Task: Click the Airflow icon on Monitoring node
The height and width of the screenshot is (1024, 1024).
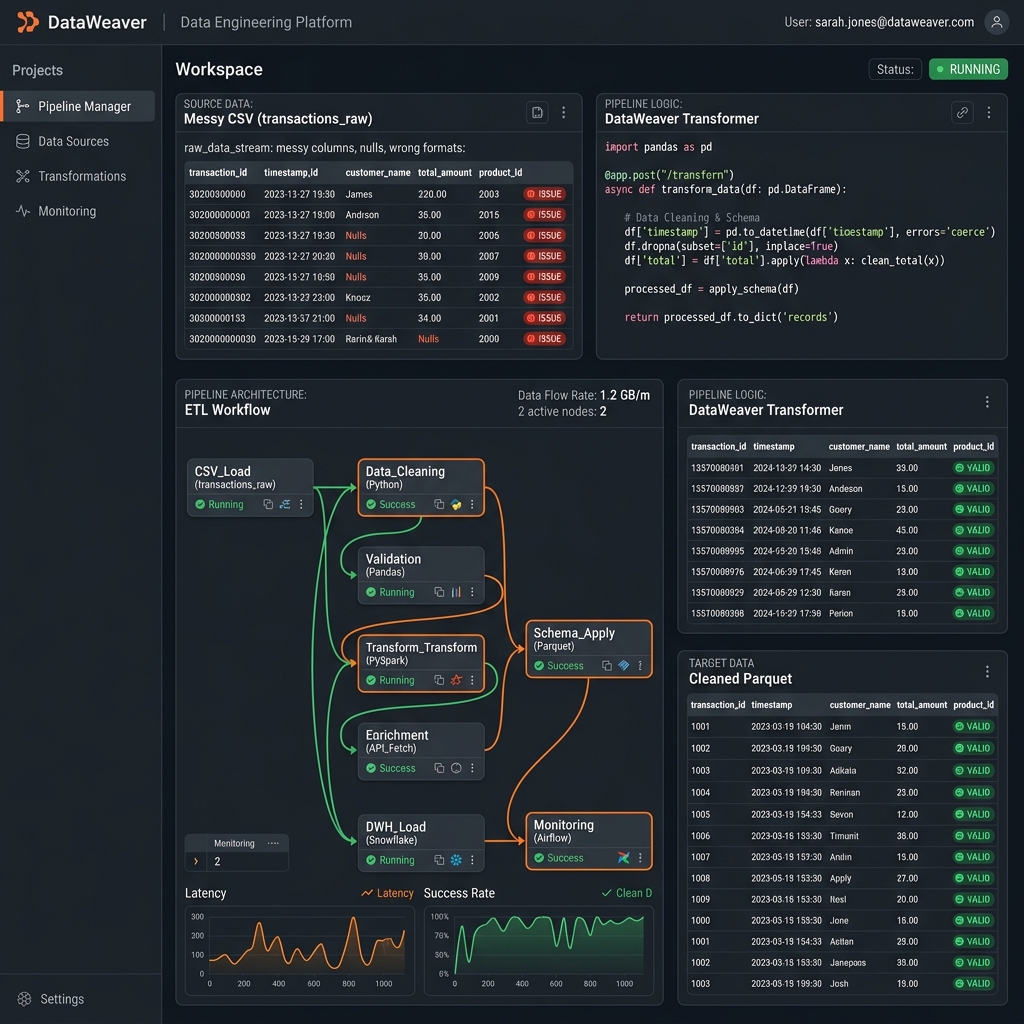Action: tap(624, 857)
